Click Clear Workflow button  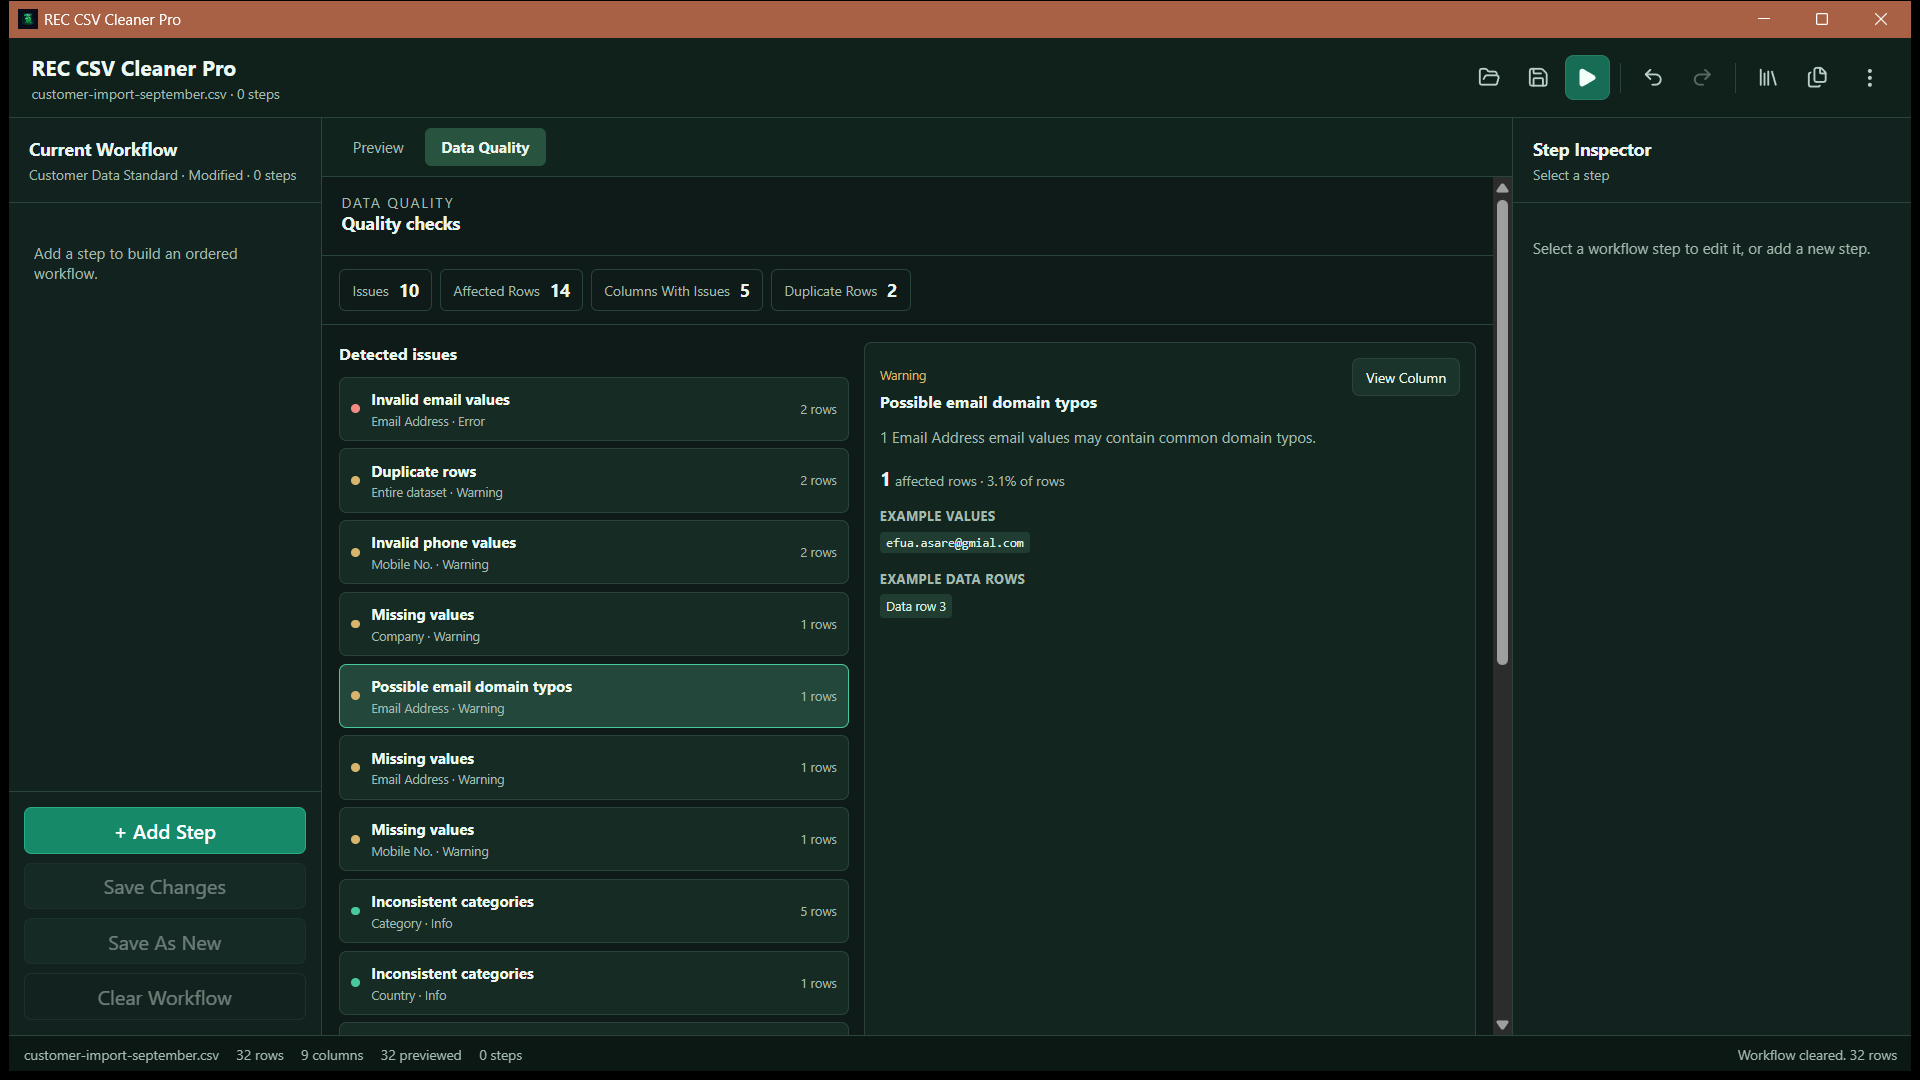[165, 998]
